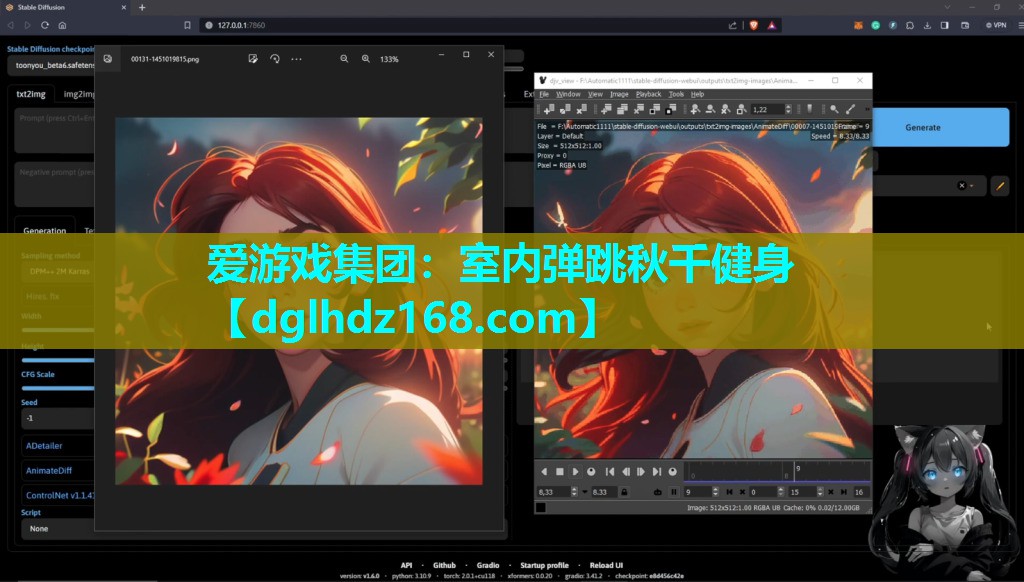The image size is (1024, 582).
Task: Click the djv_view zoom out toolbar icon
Action: click(710, 109)
